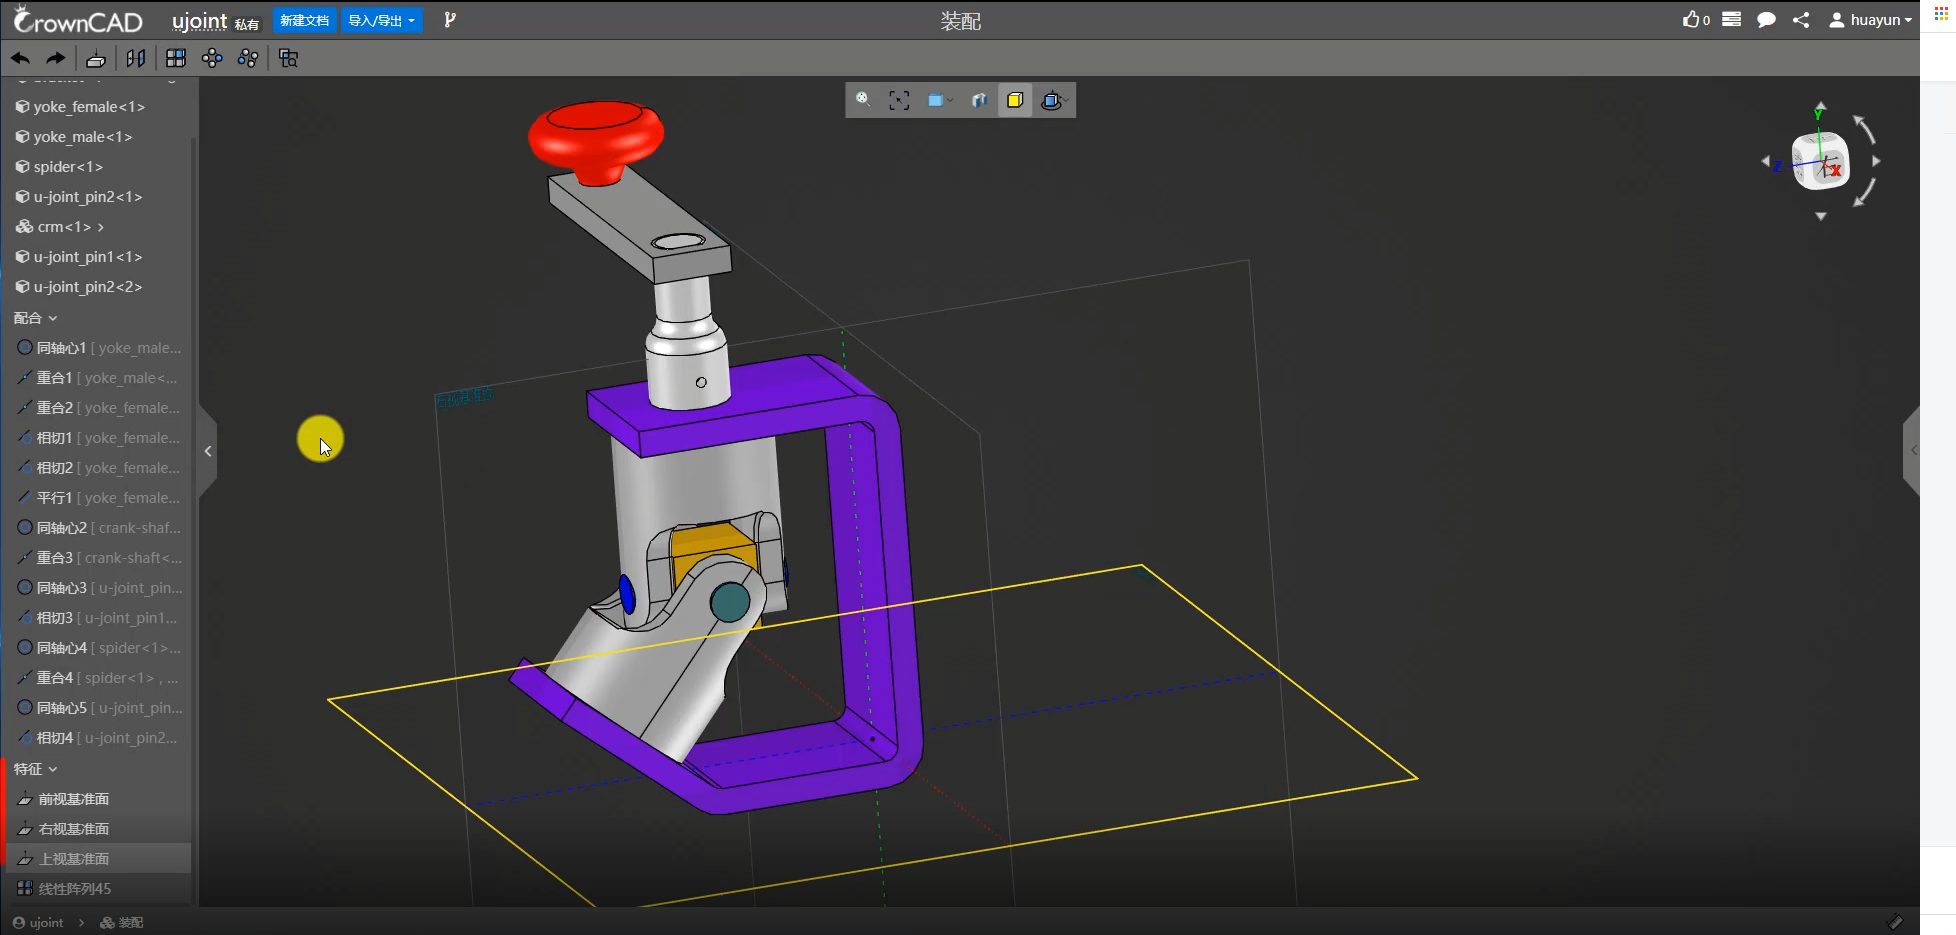Select the mirror components tool

coord(136,58)
